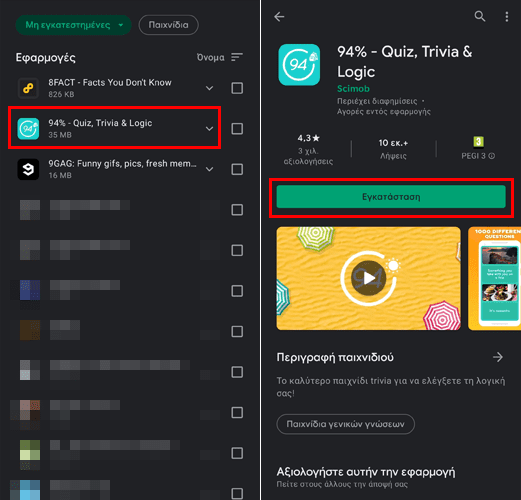The height and width of the screenshot is (500, 521).
Task: Expand the 94% Quiz row chevron
Action: point(209,129)
